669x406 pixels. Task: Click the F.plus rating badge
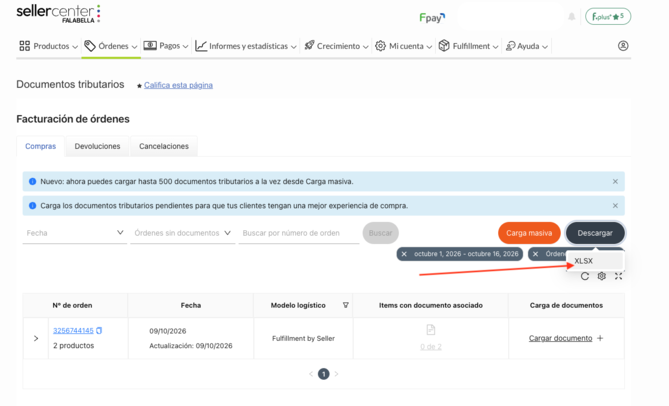pyautogui.click(x=608, y=17)
